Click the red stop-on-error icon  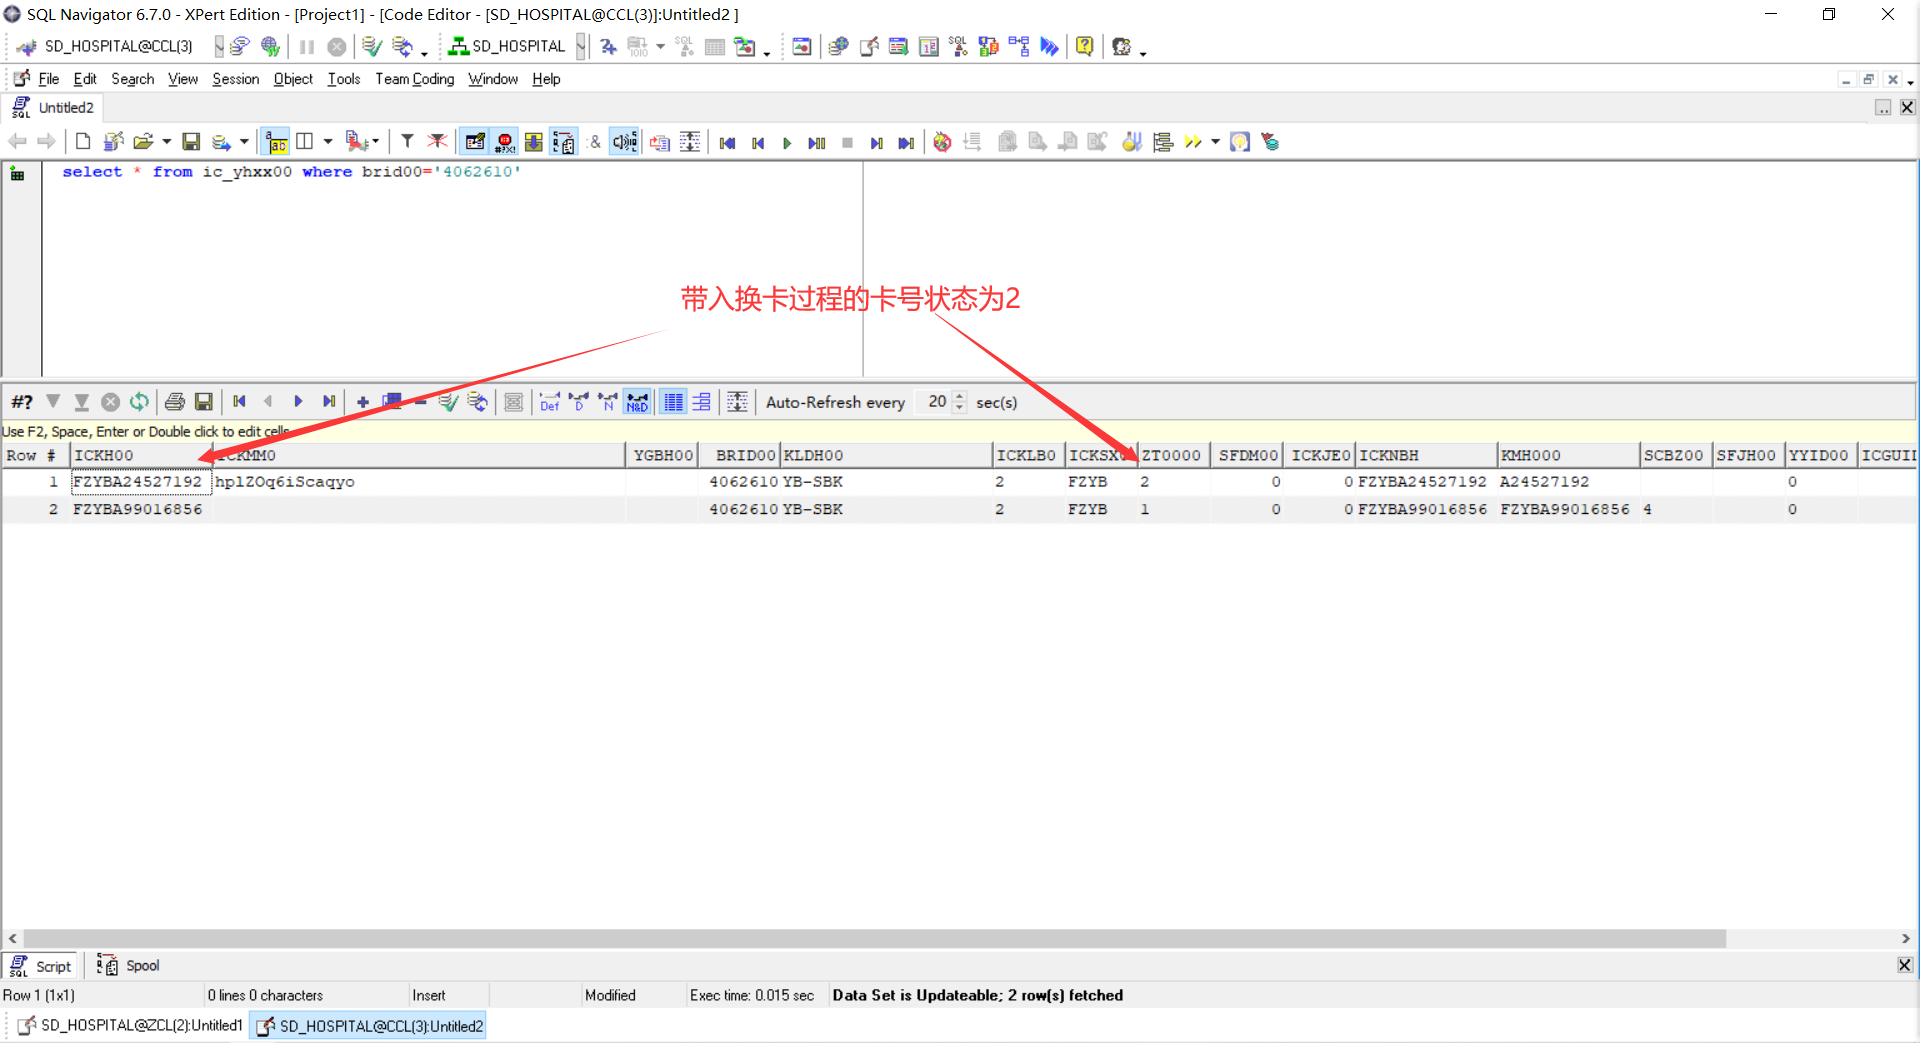point(505,143)
